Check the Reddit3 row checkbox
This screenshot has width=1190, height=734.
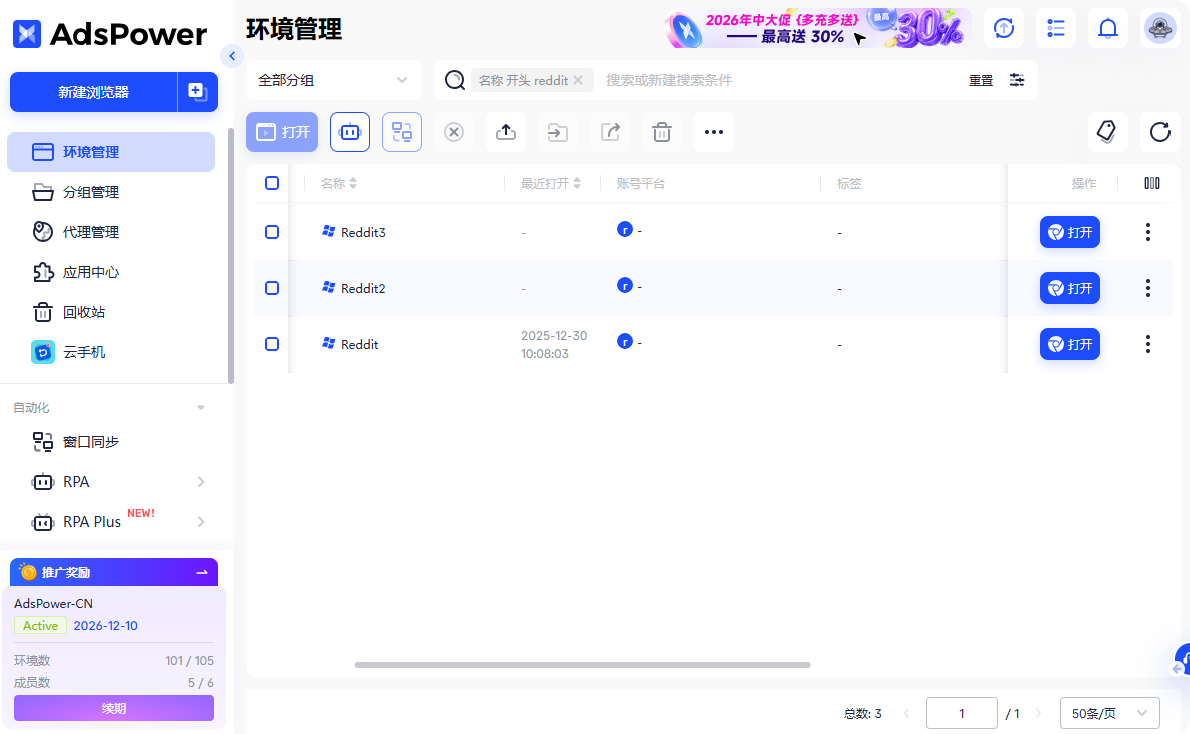coord(272,232)
